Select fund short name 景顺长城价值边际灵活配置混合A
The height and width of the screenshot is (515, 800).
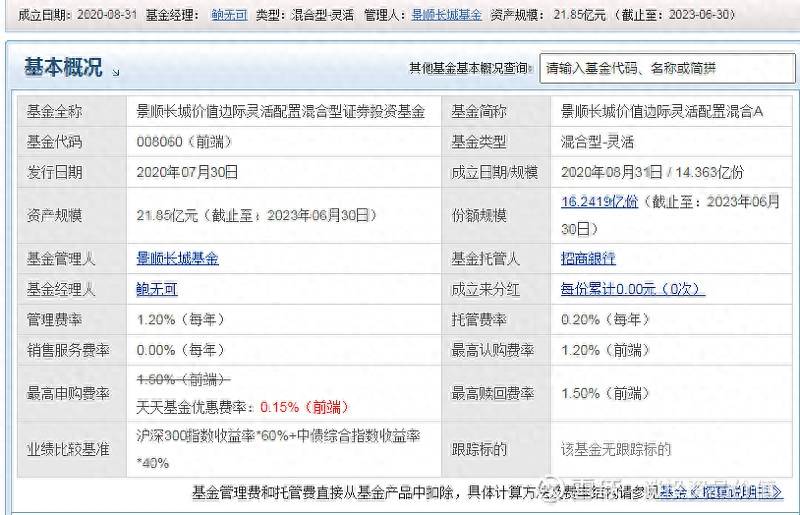tap(662, 111)
